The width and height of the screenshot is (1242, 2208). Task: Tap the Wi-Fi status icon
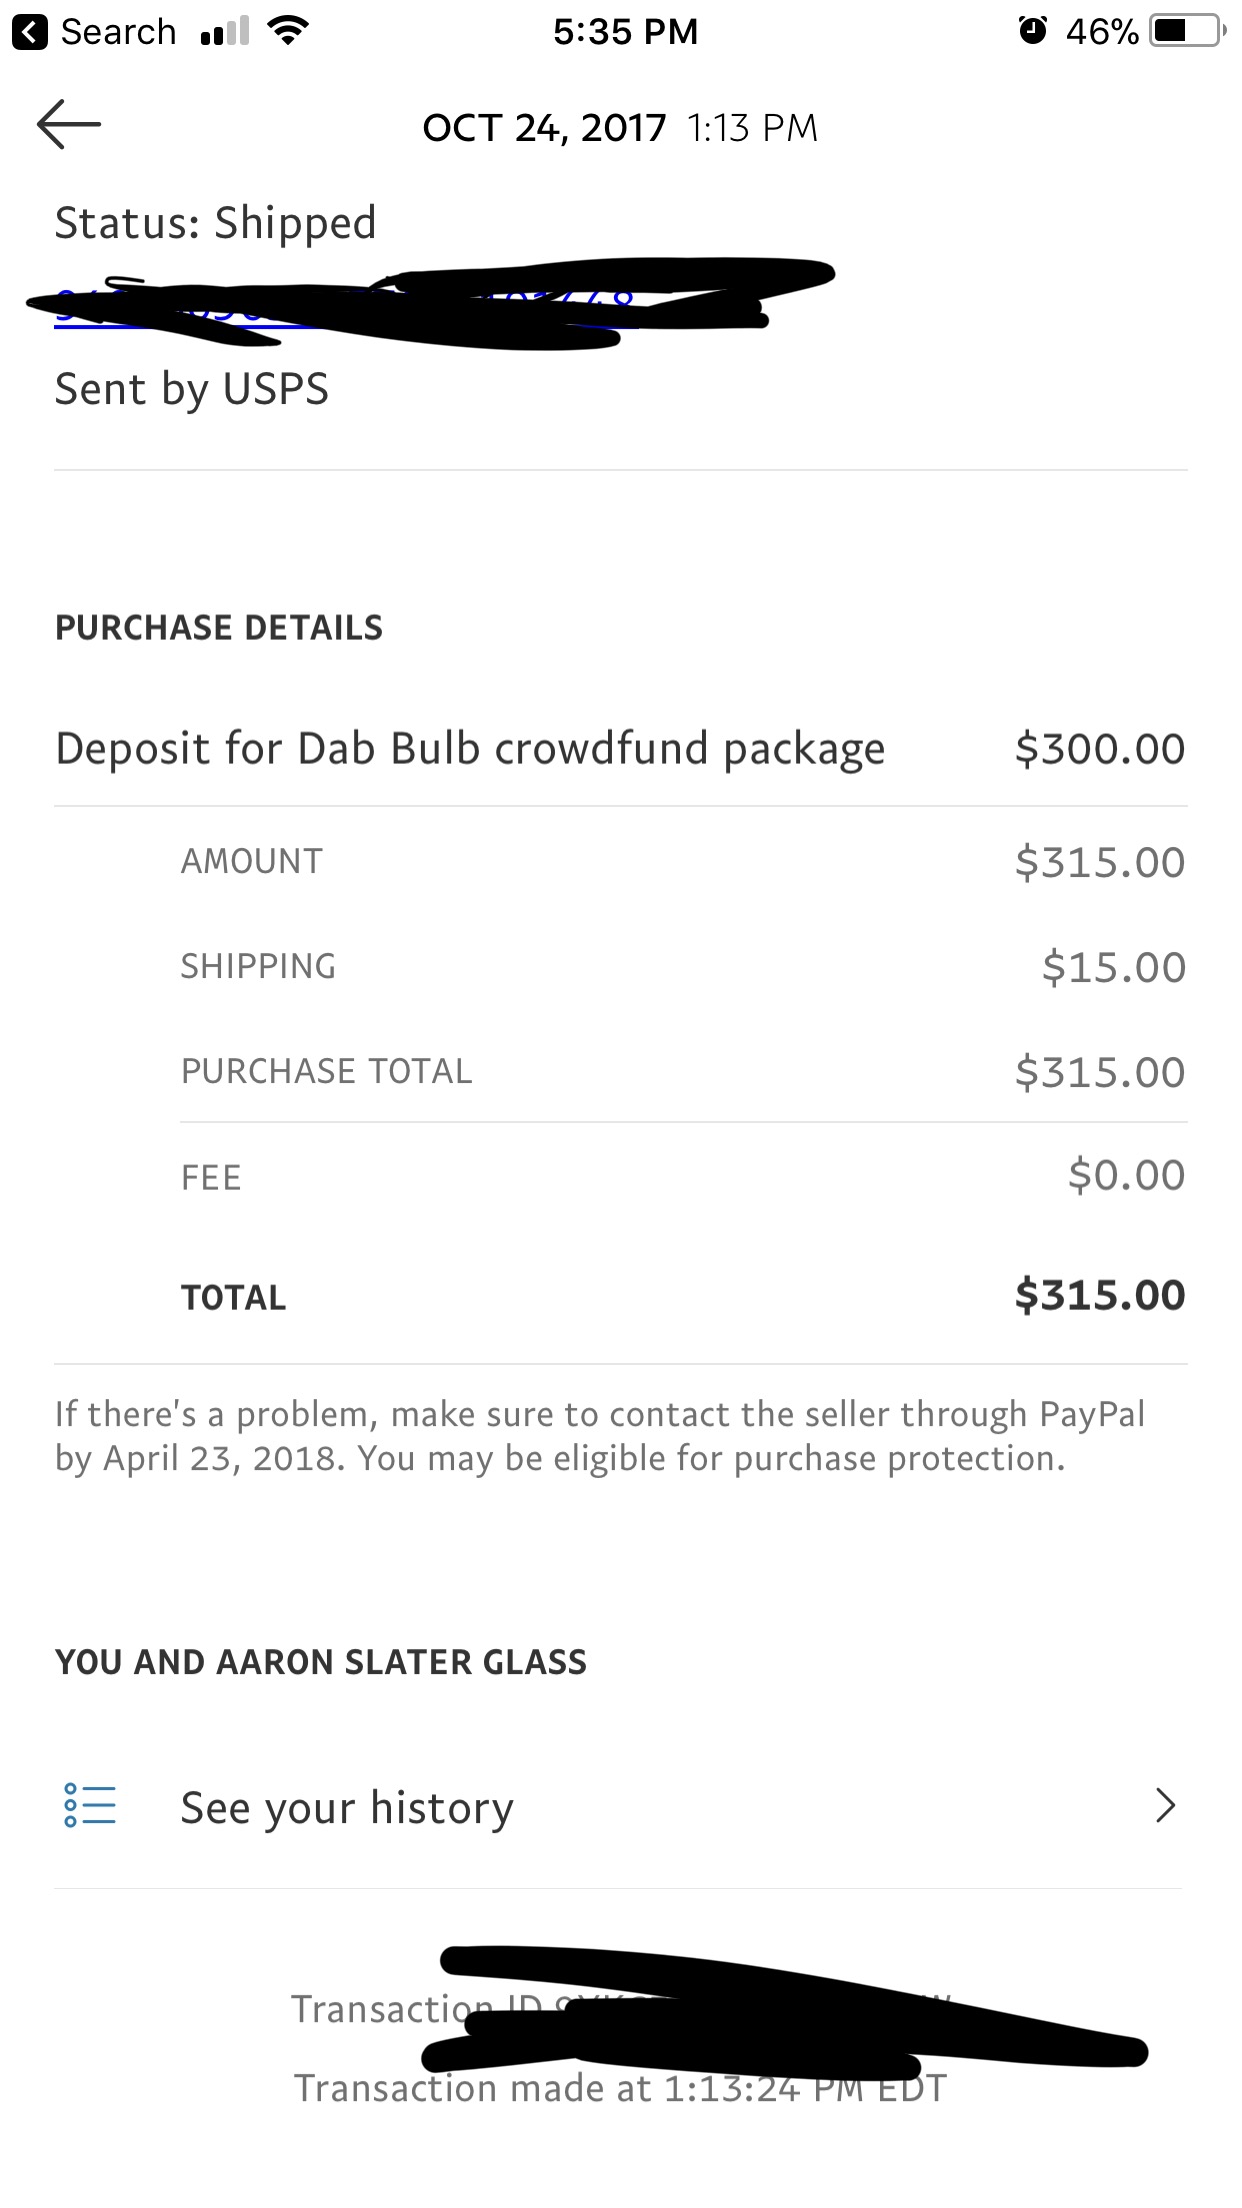288,31
